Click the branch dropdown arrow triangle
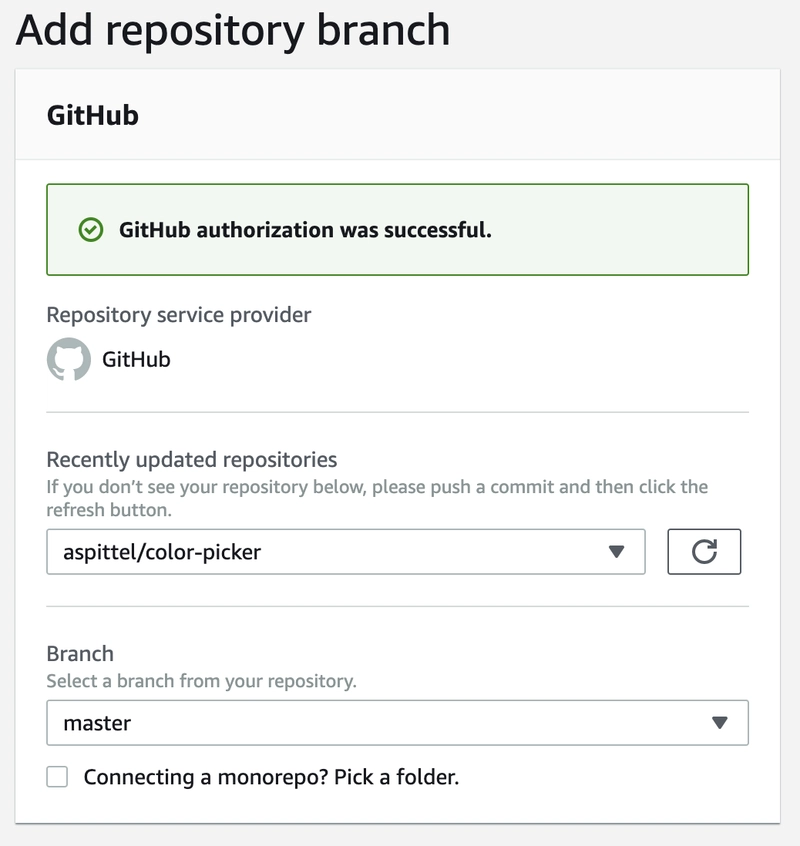The width and height of the screenshot is (800, 846). coord(720,722)
